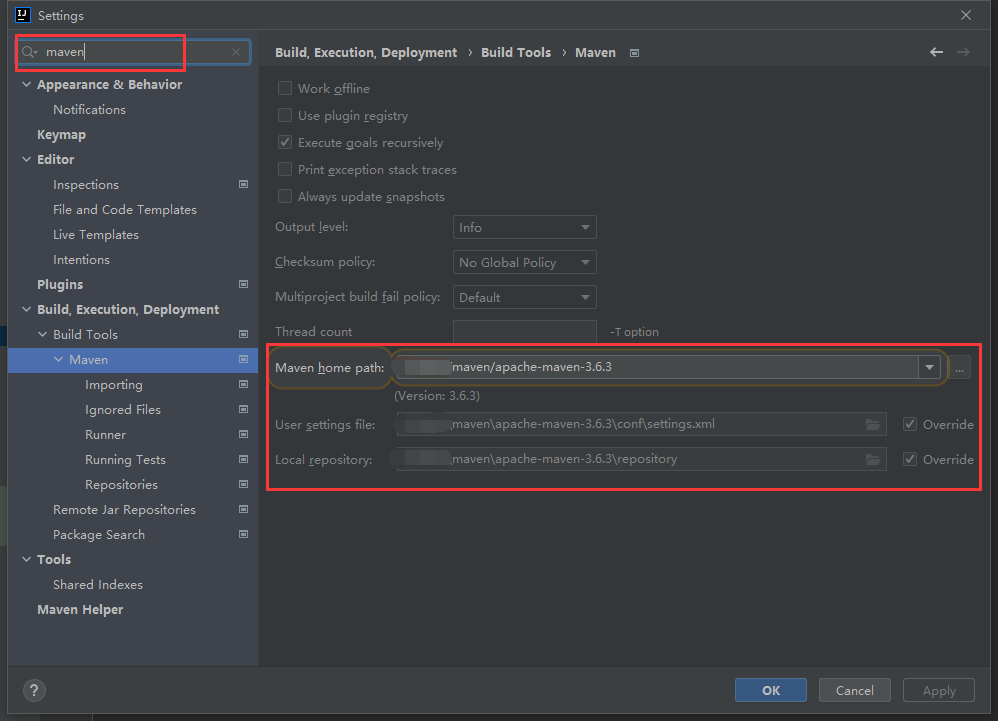Focus the settings search field
The width and height of the screenshot is (998, 721).
coord(134,52)
